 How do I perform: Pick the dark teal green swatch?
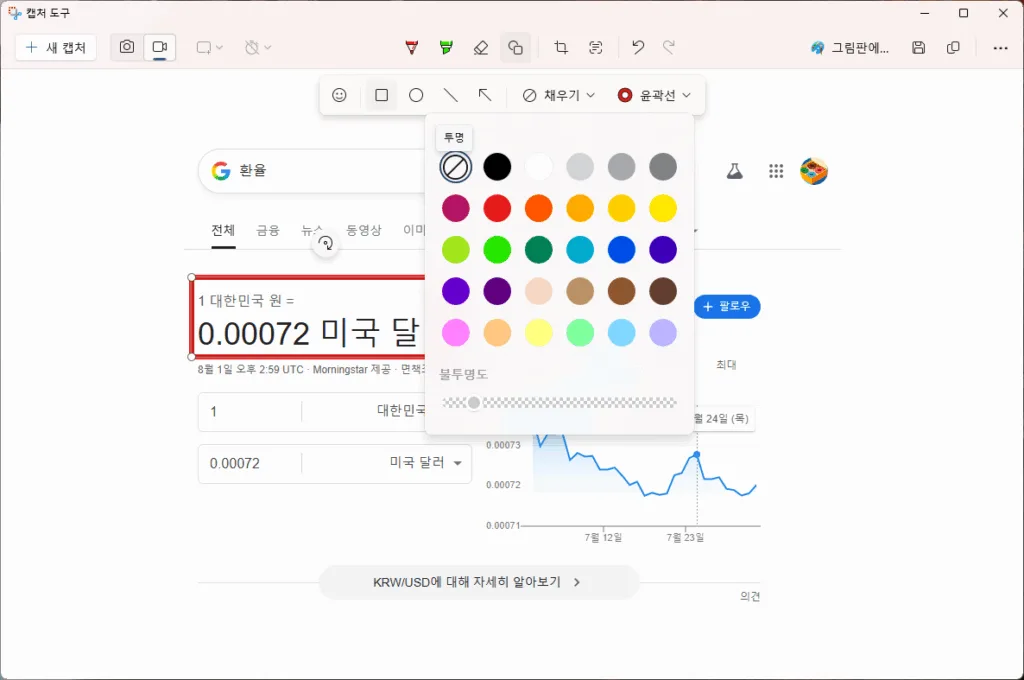539,250
